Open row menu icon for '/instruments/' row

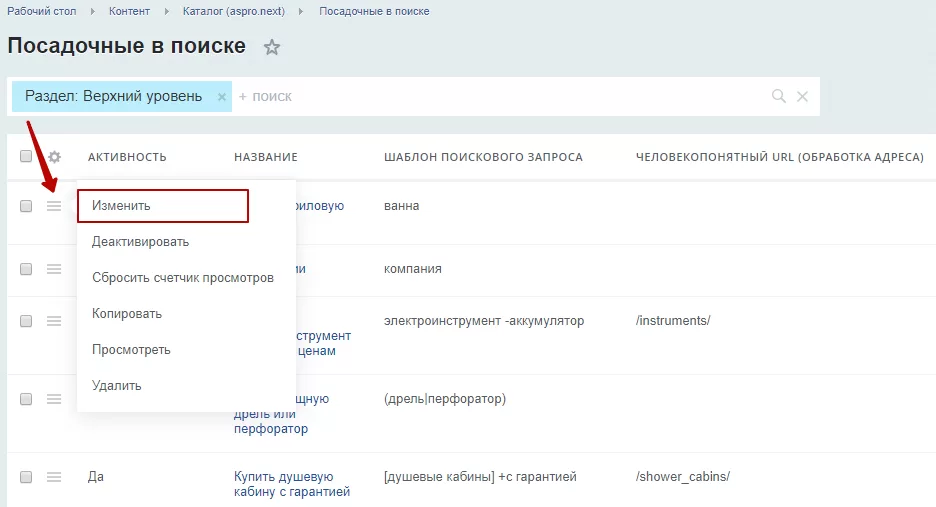click(54, 321)
